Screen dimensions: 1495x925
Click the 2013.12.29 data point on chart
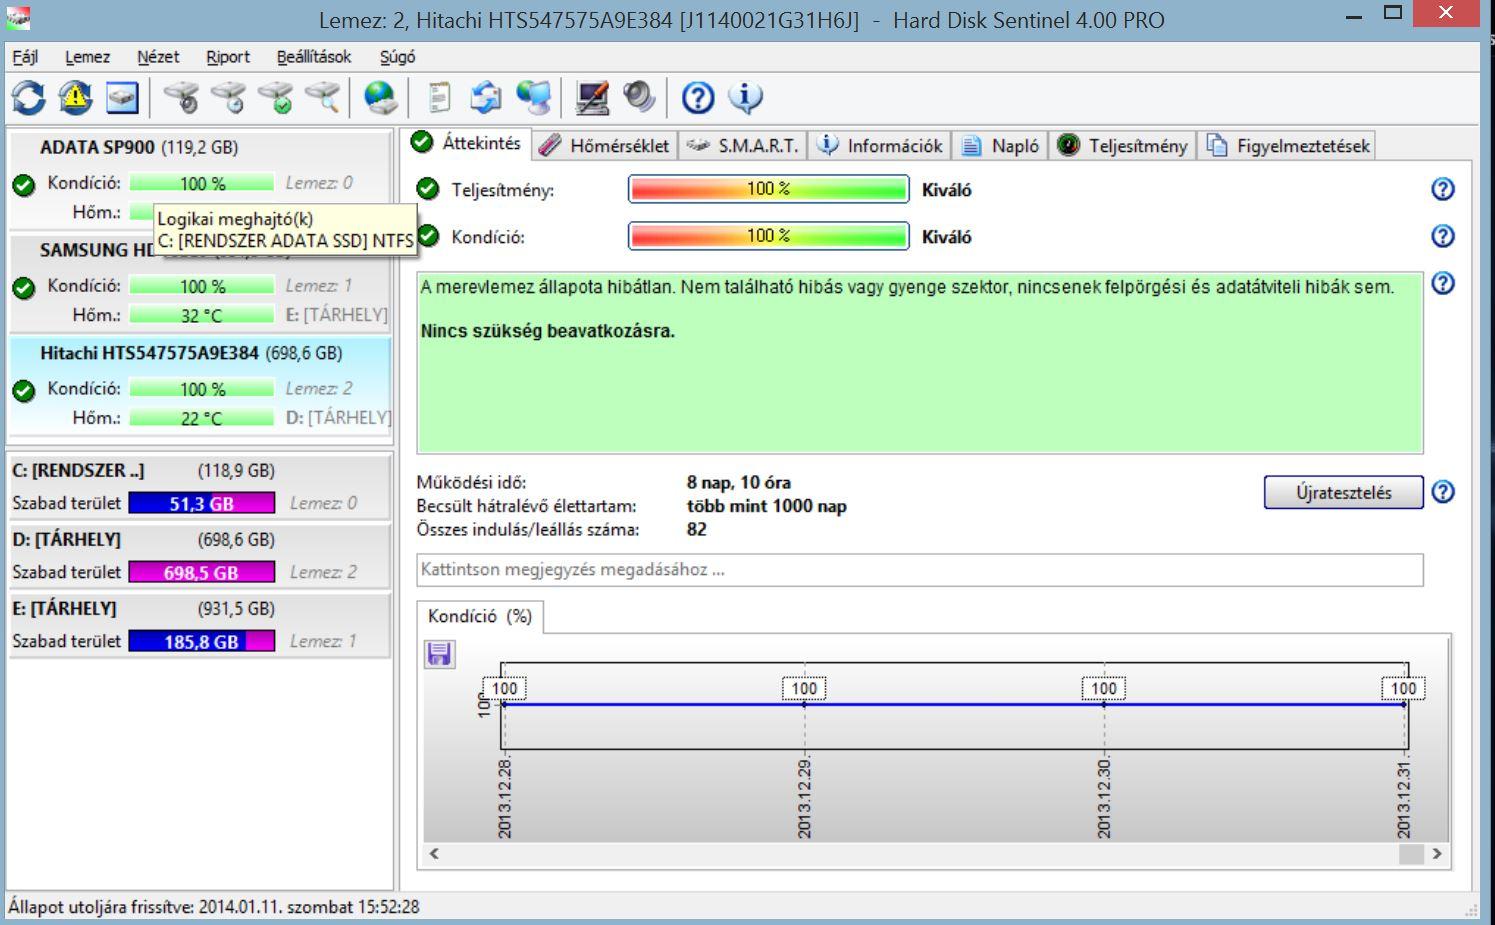(804, 704)
